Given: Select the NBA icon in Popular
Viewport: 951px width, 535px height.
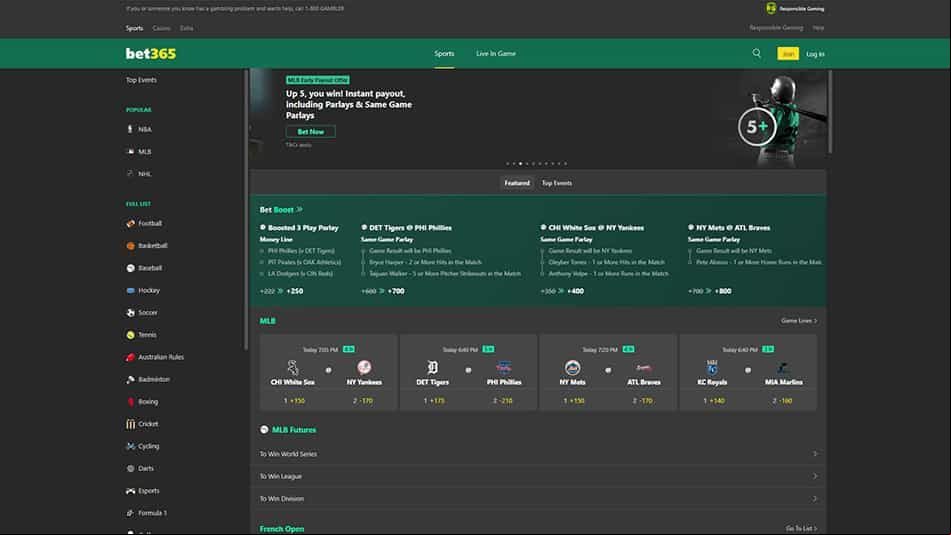Looking at the screenshot, I should (130, 129).
